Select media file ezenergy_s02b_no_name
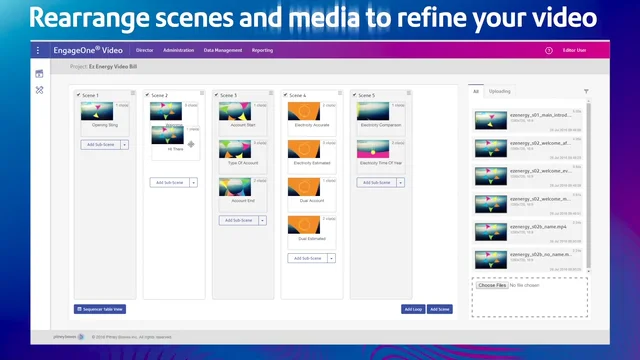Screen dimensions: 640x360 coord(528,260)
